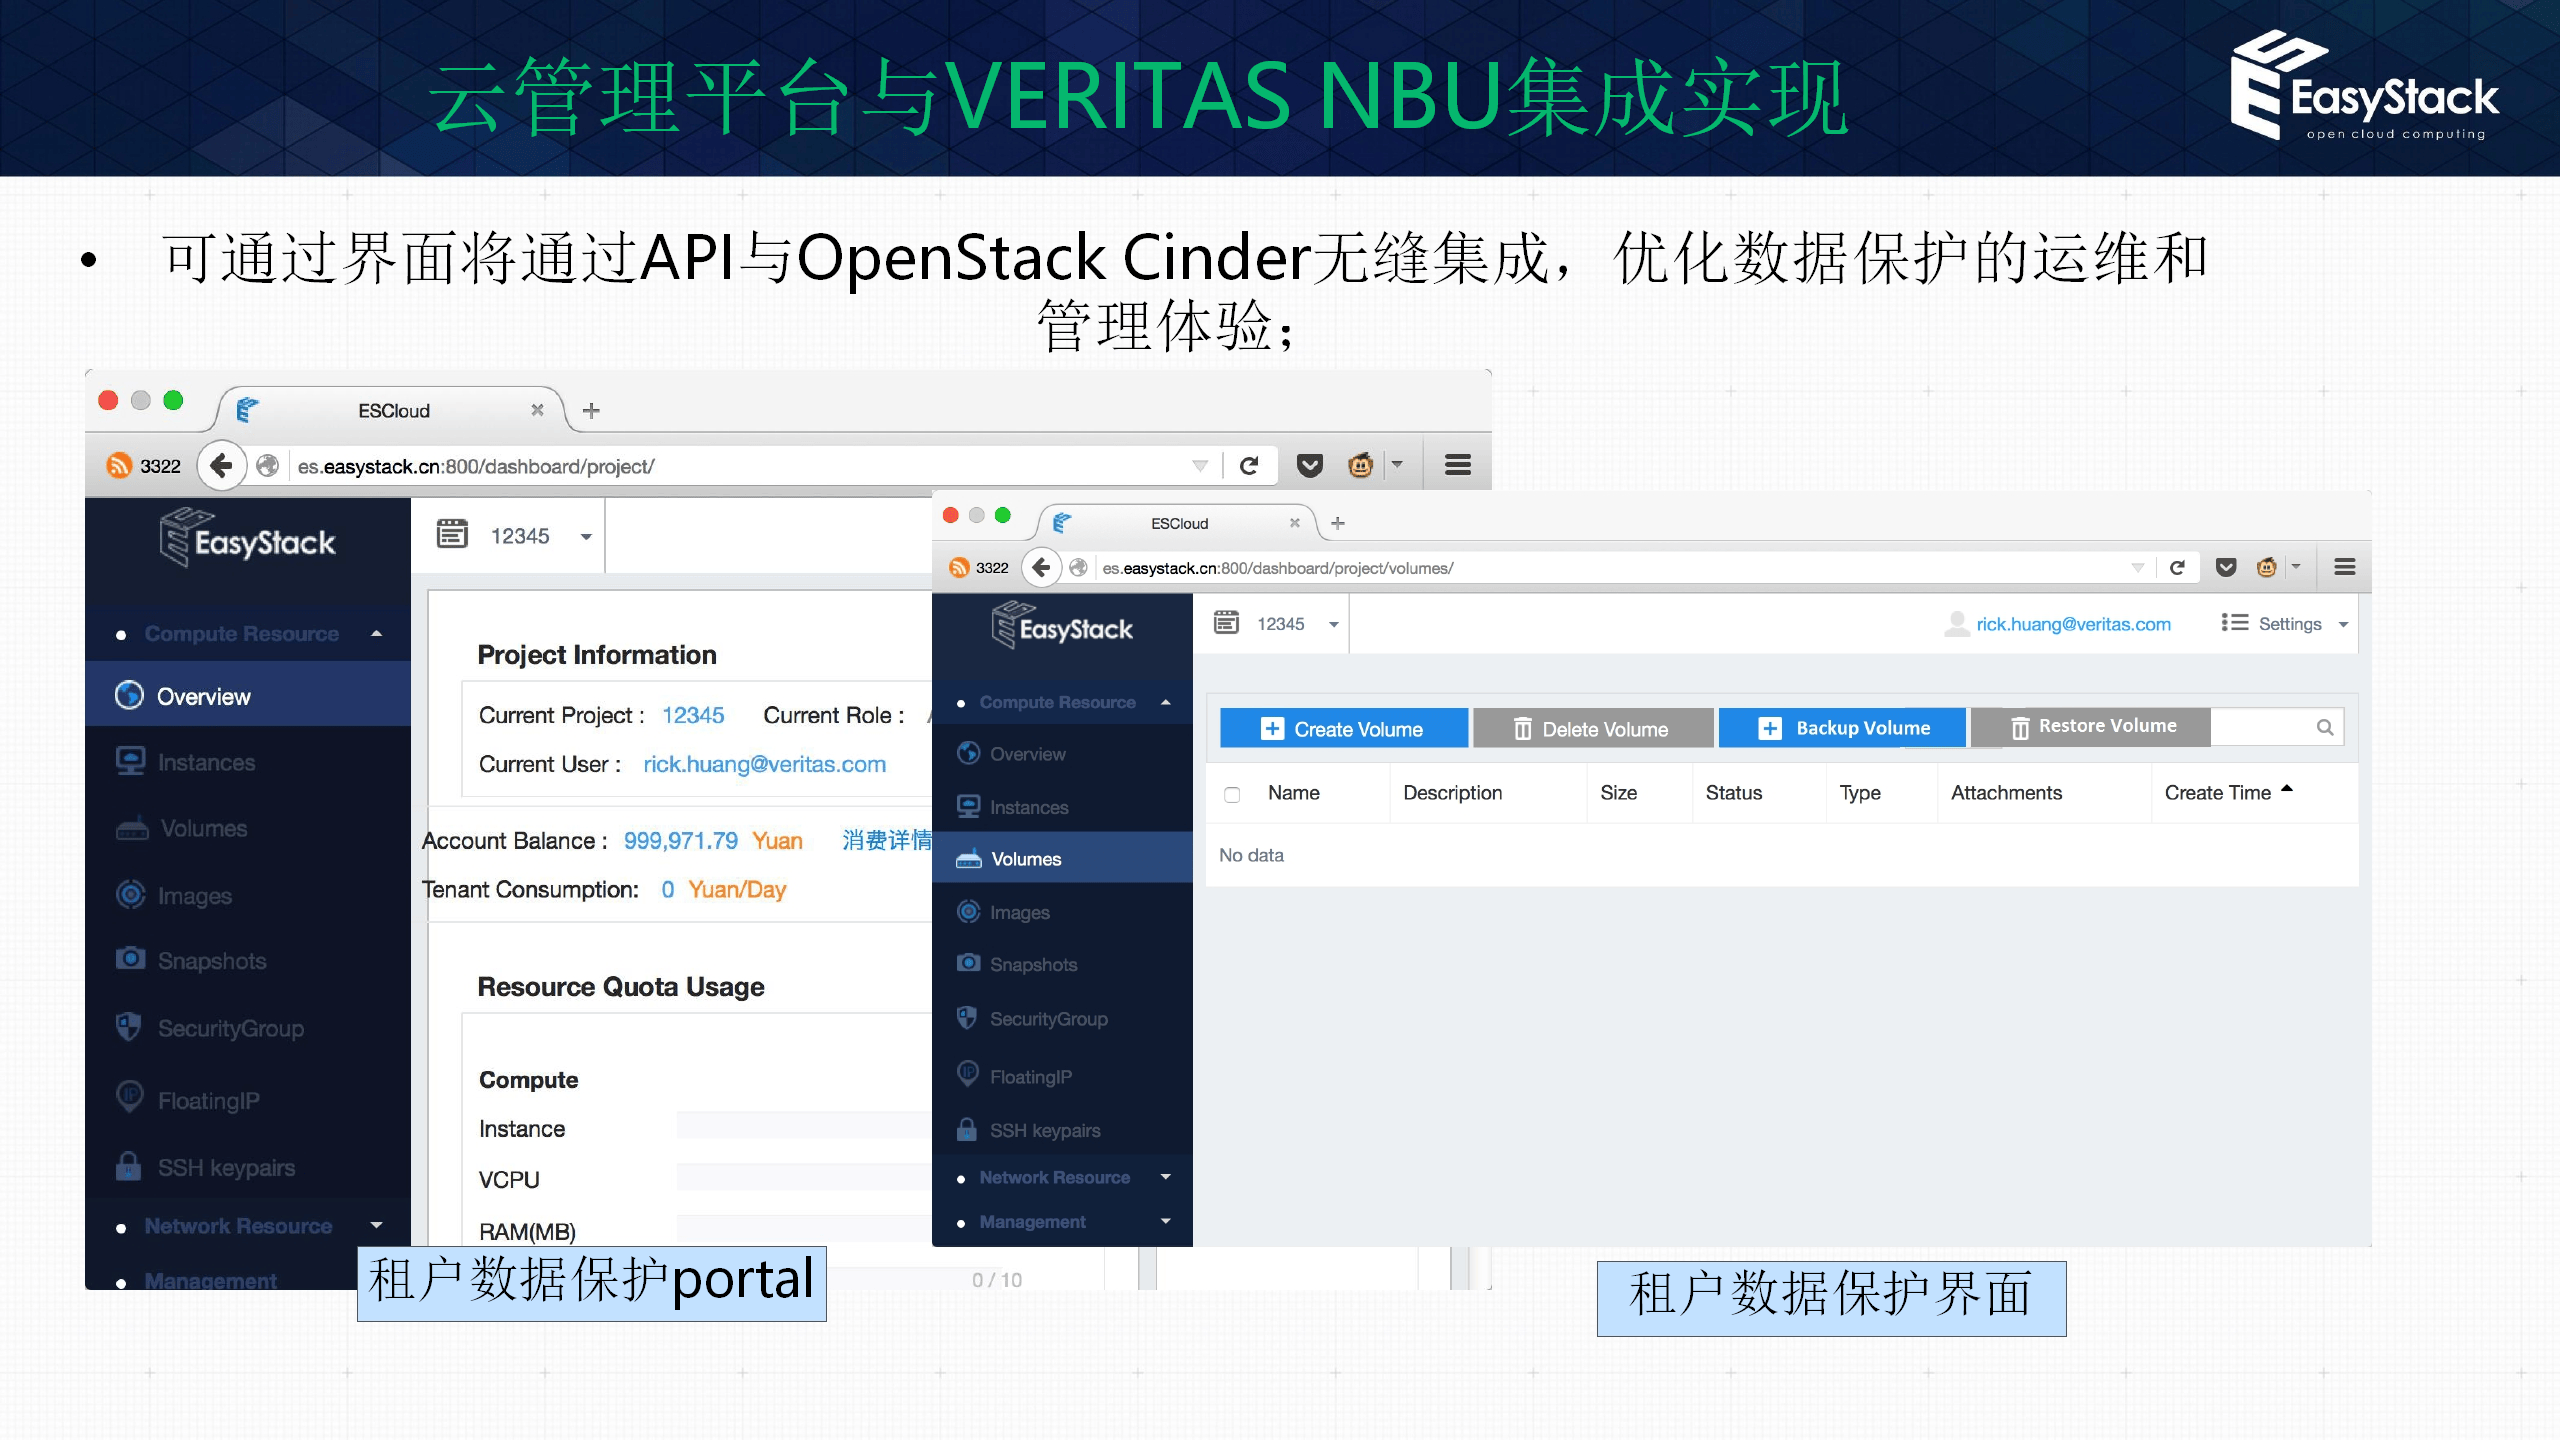The width and height of the screenshot is (2560, 1440).
Task: Click the search magnifier icon in volumes toolbar
Action: pos(2325,728)
